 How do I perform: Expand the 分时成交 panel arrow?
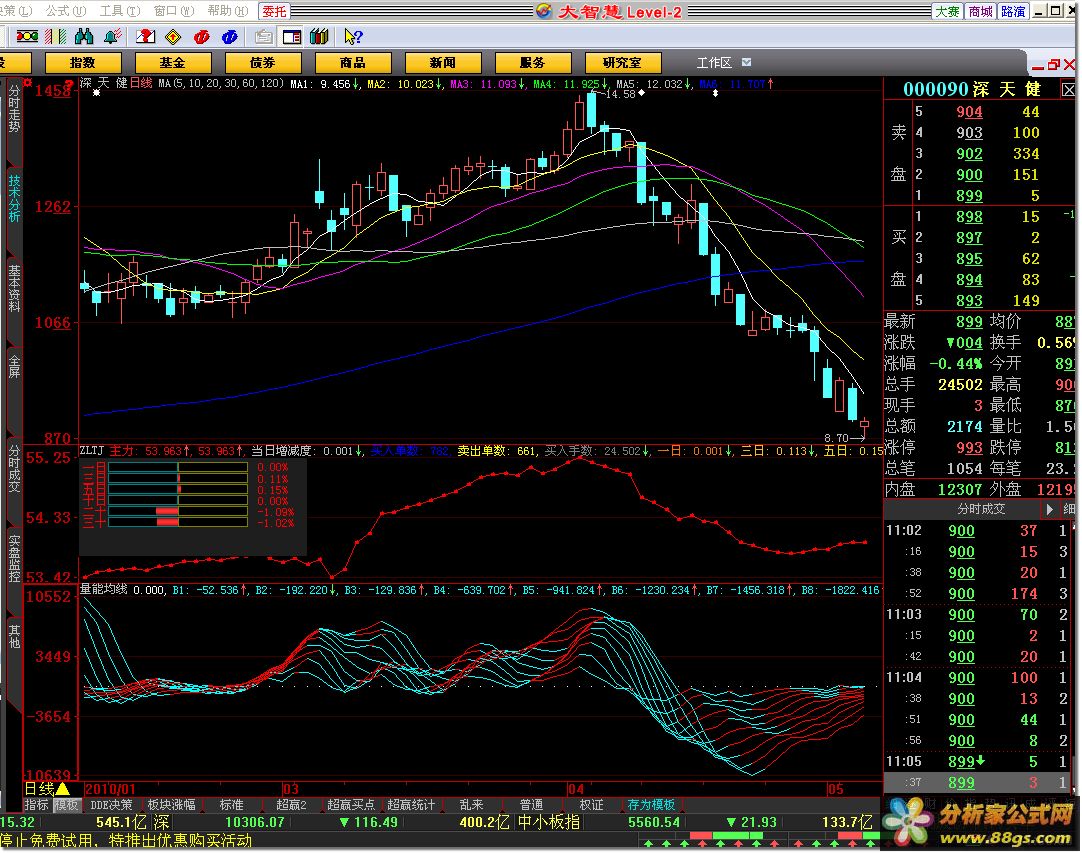pyautogui.click(x=1049, y=509)
